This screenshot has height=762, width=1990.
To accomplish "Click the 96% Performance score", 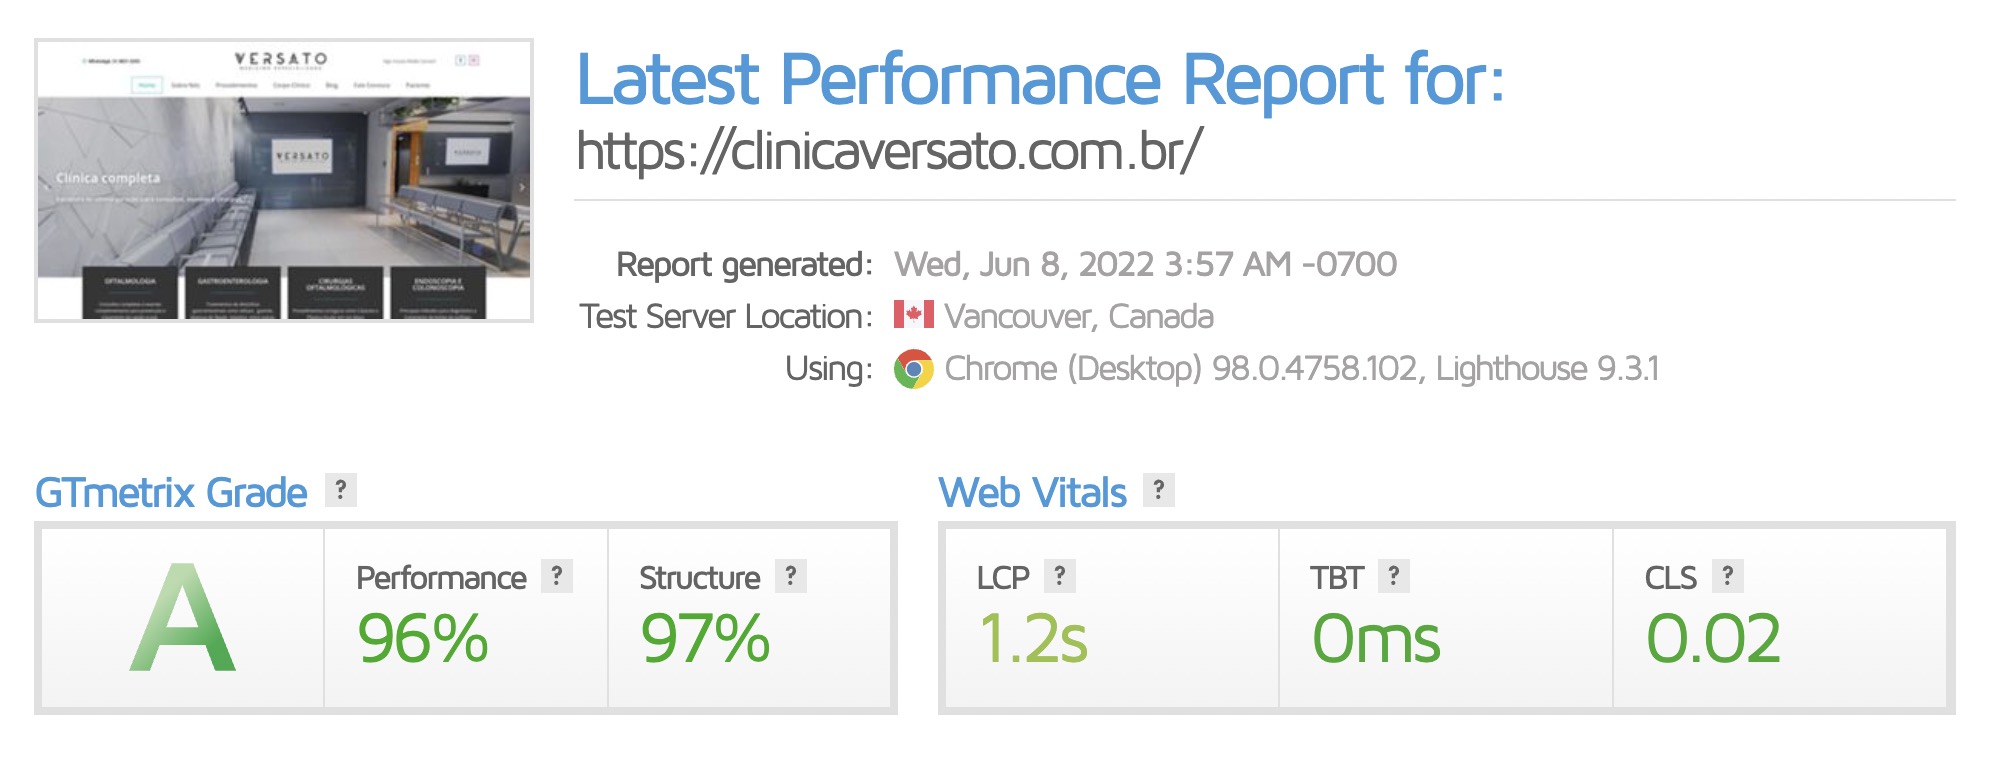I will (x=423, y=639).
